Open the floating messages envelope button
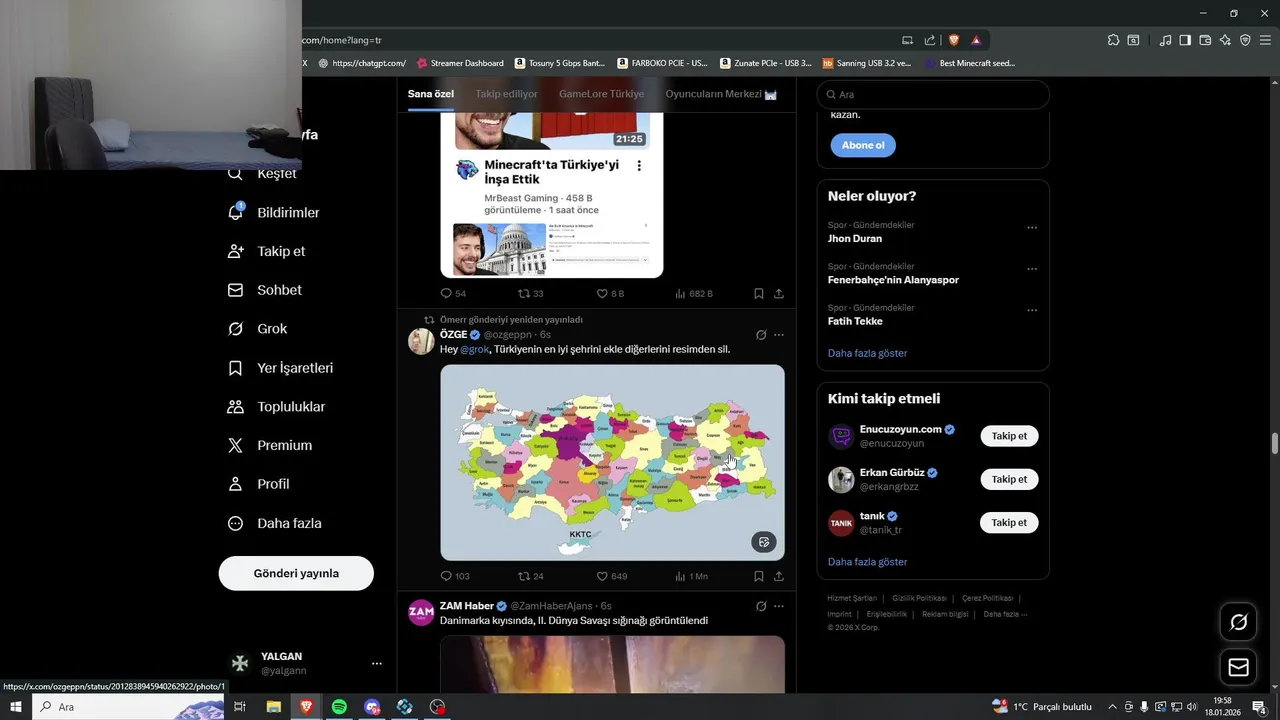This screenshot has width=1280, height=720. [x=1238, y=667]
